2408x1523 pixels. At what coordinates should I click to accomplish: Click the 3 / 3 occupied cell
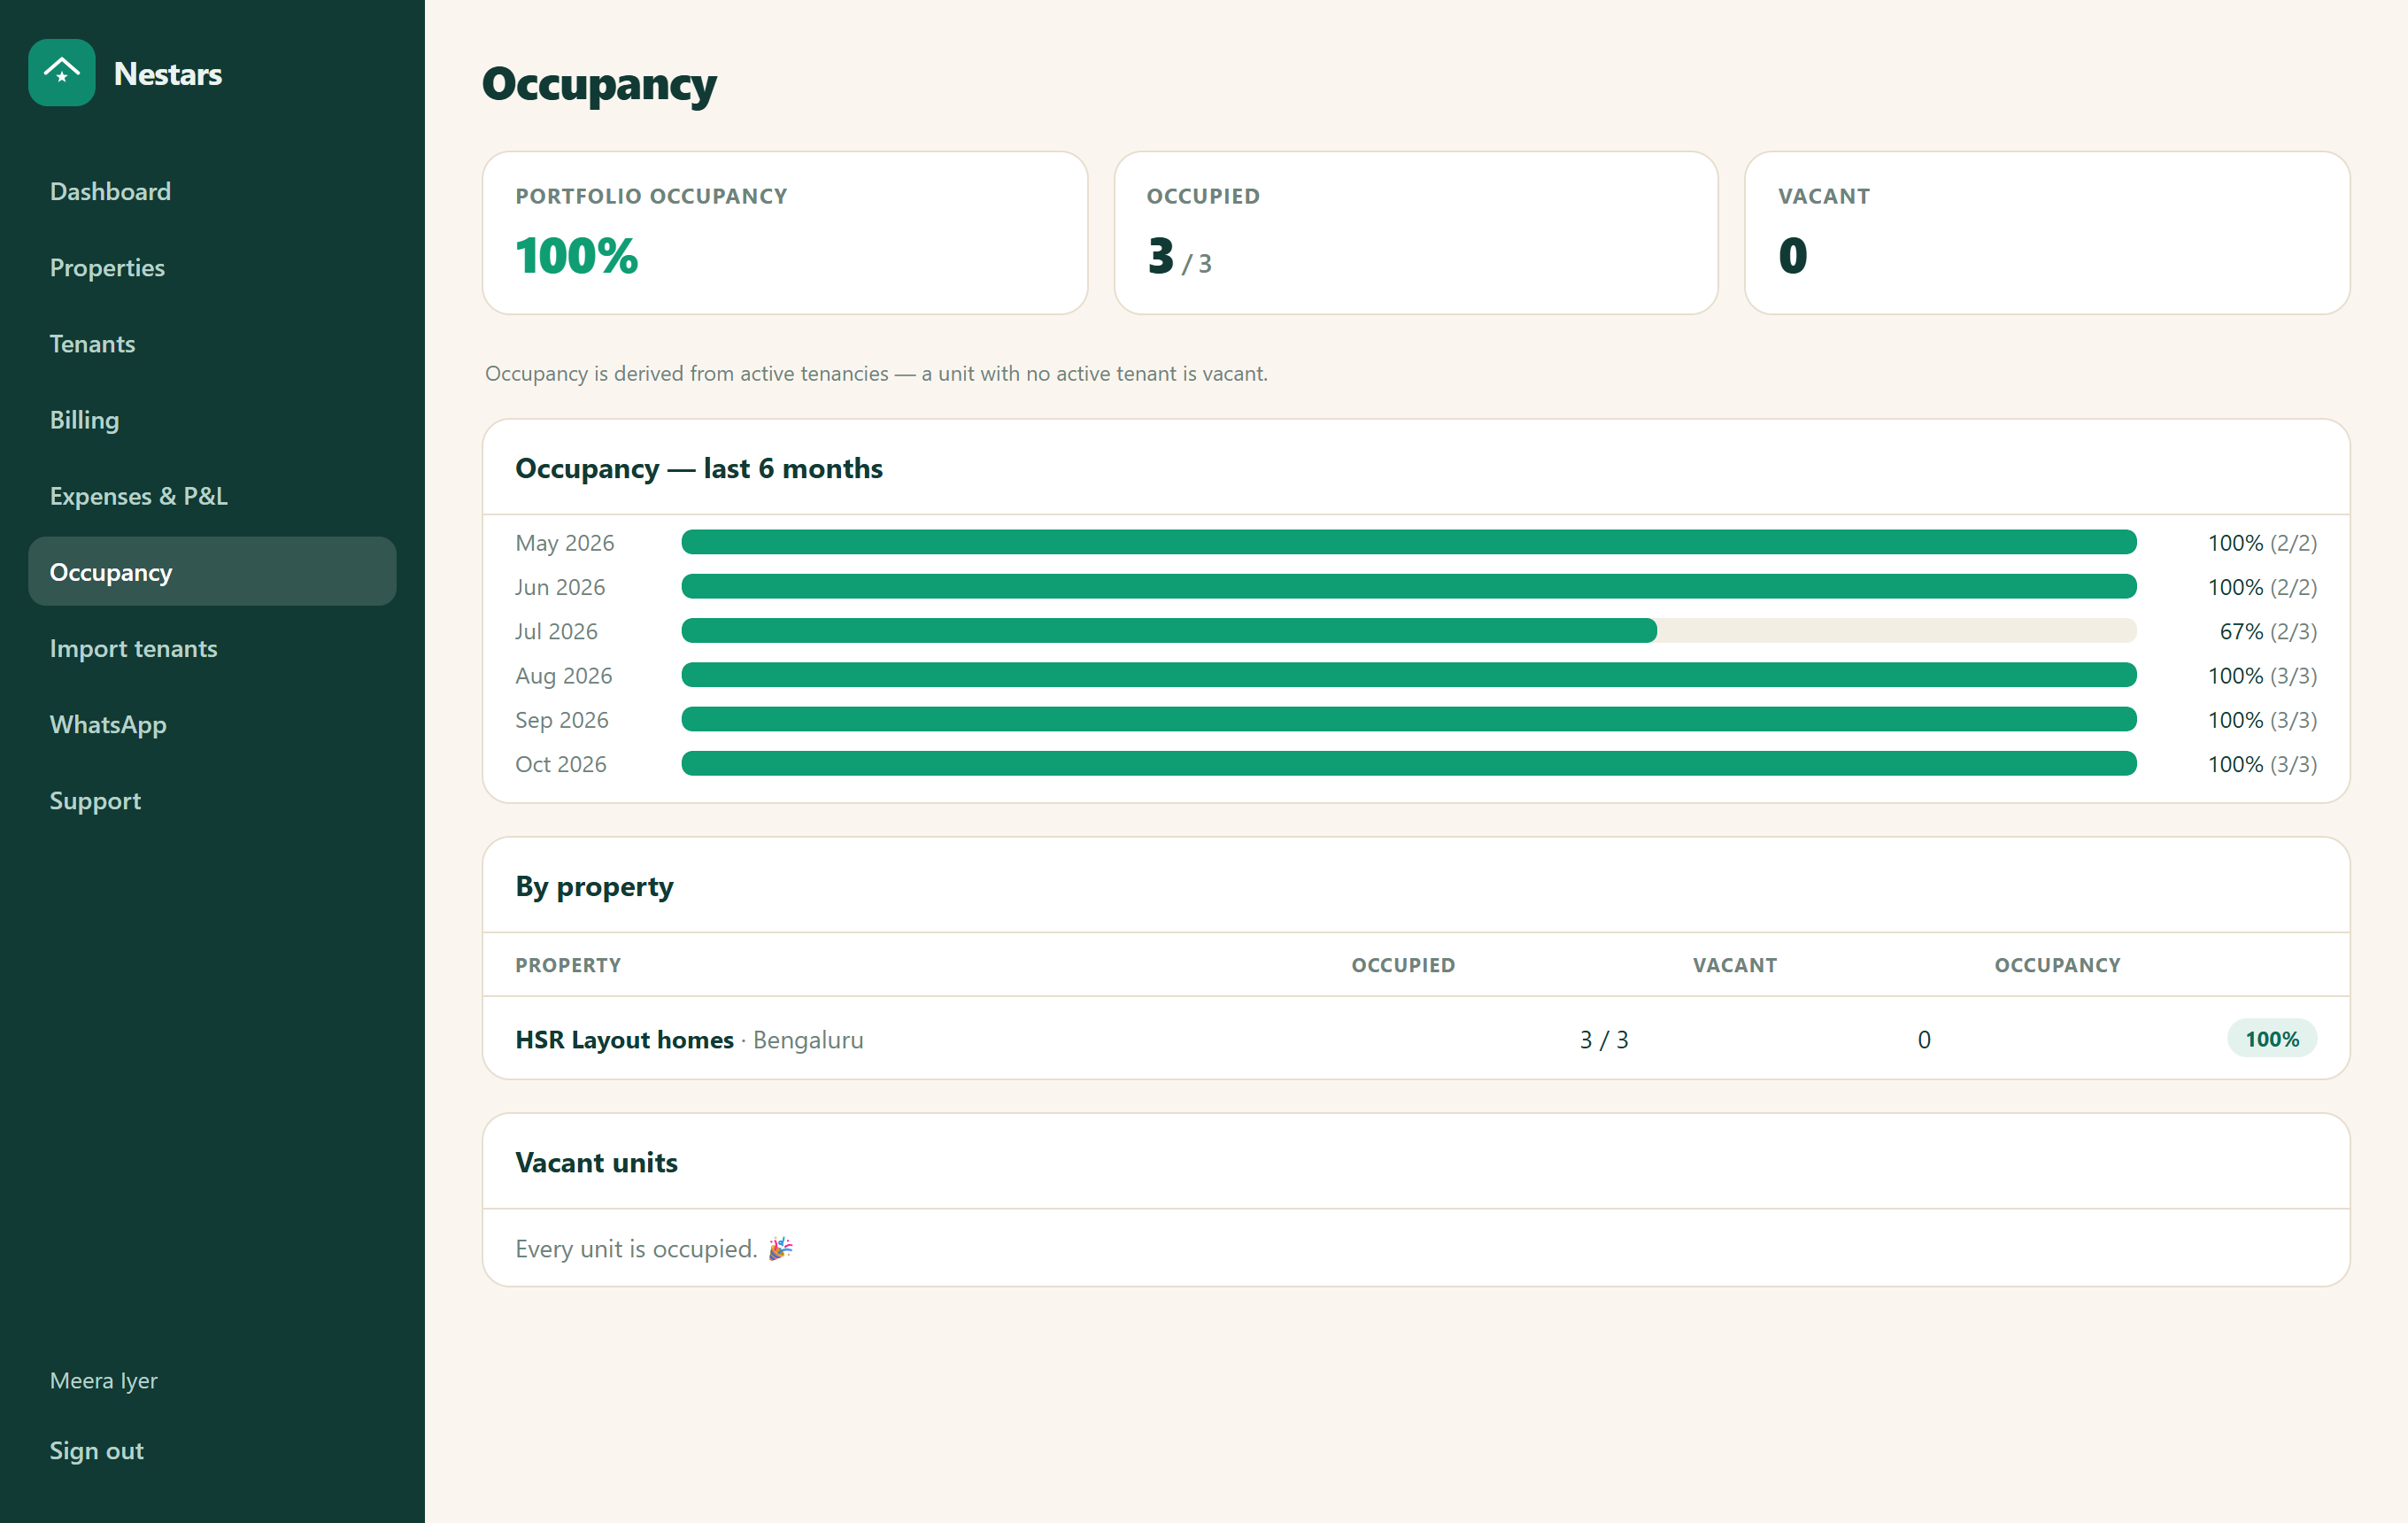[1604, 1040]
